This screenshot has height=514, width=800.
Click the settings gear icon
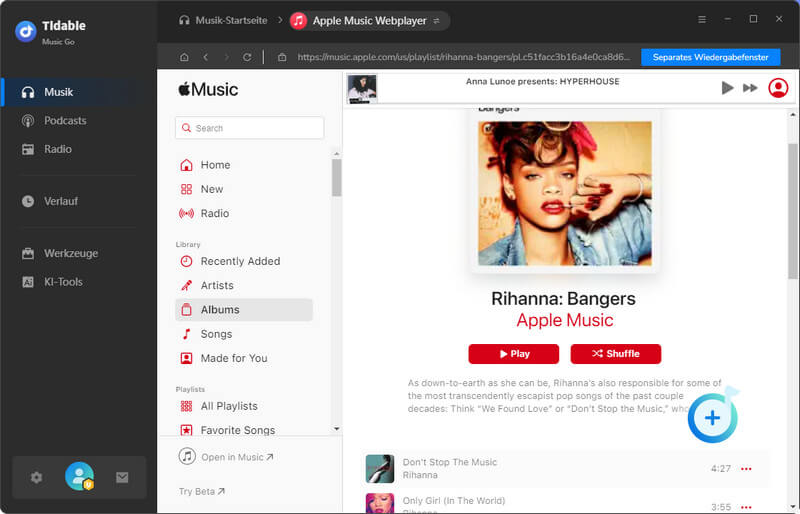coord(36,477)
